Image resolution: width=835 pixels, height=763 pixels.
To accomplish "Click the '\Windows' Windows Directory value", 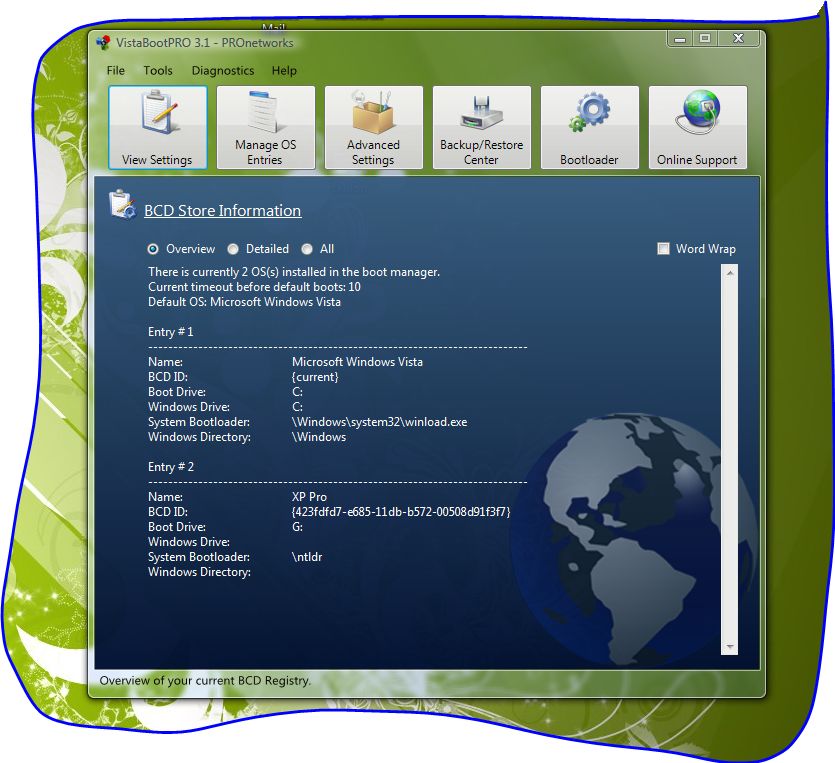I will pos(319,437).
